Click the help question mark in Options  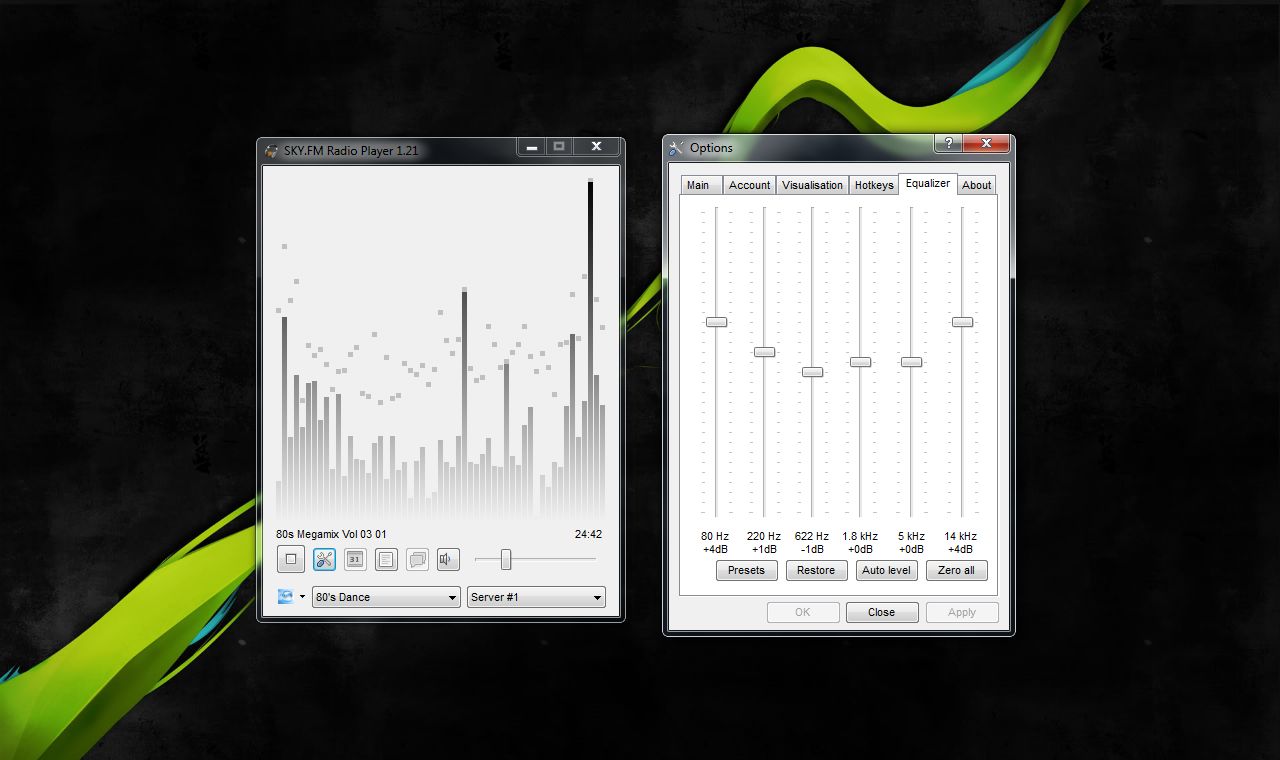[948, 143]
